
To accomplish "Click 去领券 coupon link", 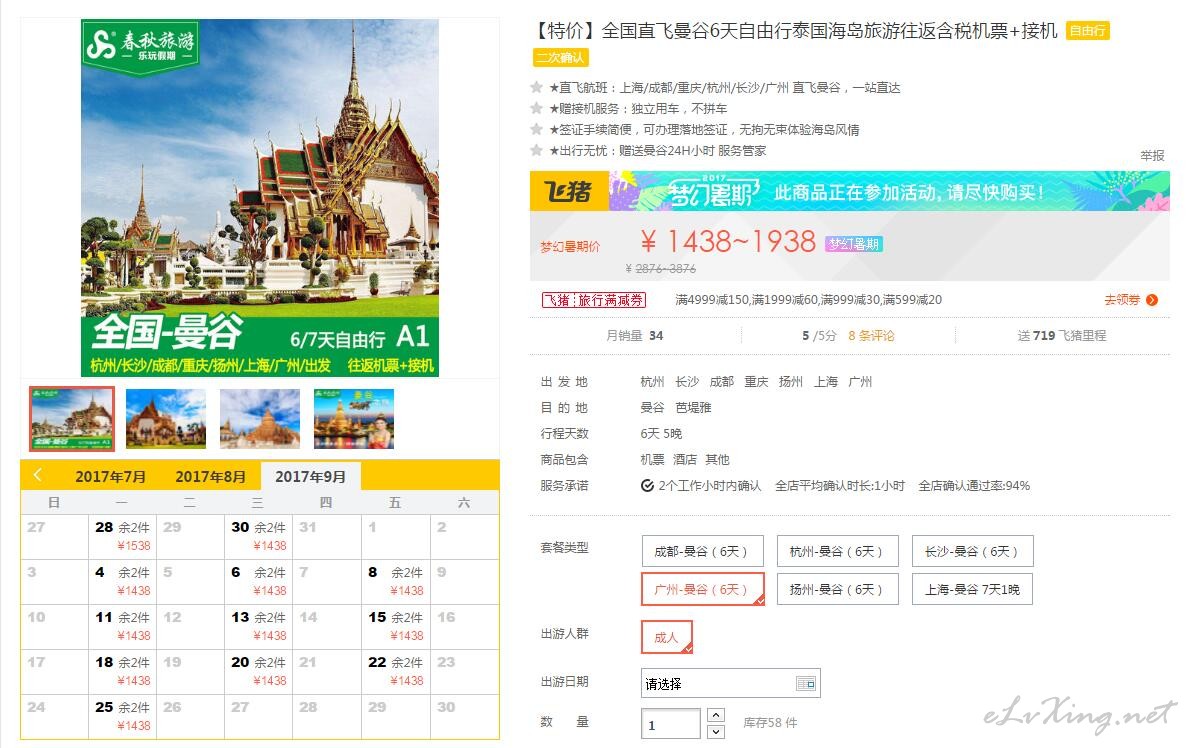I will pyautogui.click(x=1122, y=300).
